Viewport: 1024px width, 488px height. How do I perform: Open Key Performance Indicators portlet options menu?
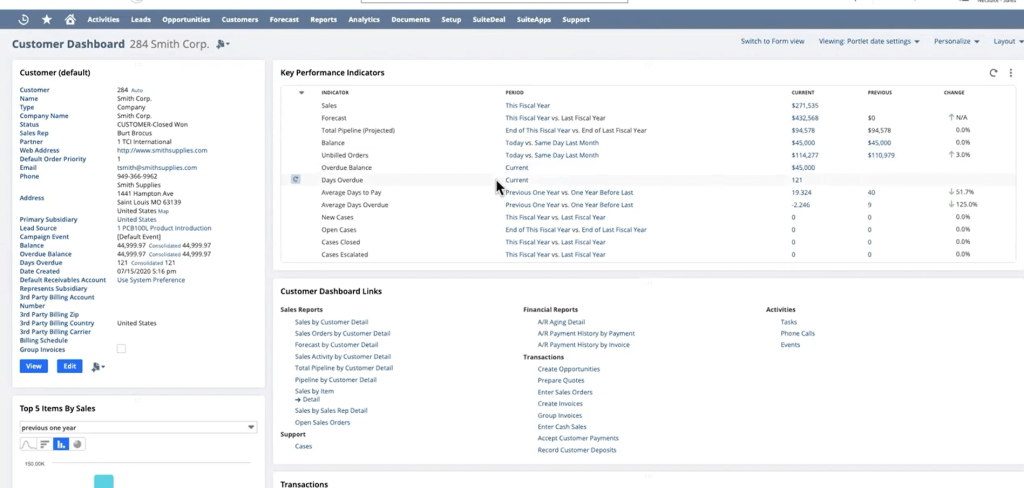click(x=1010, y=73)
